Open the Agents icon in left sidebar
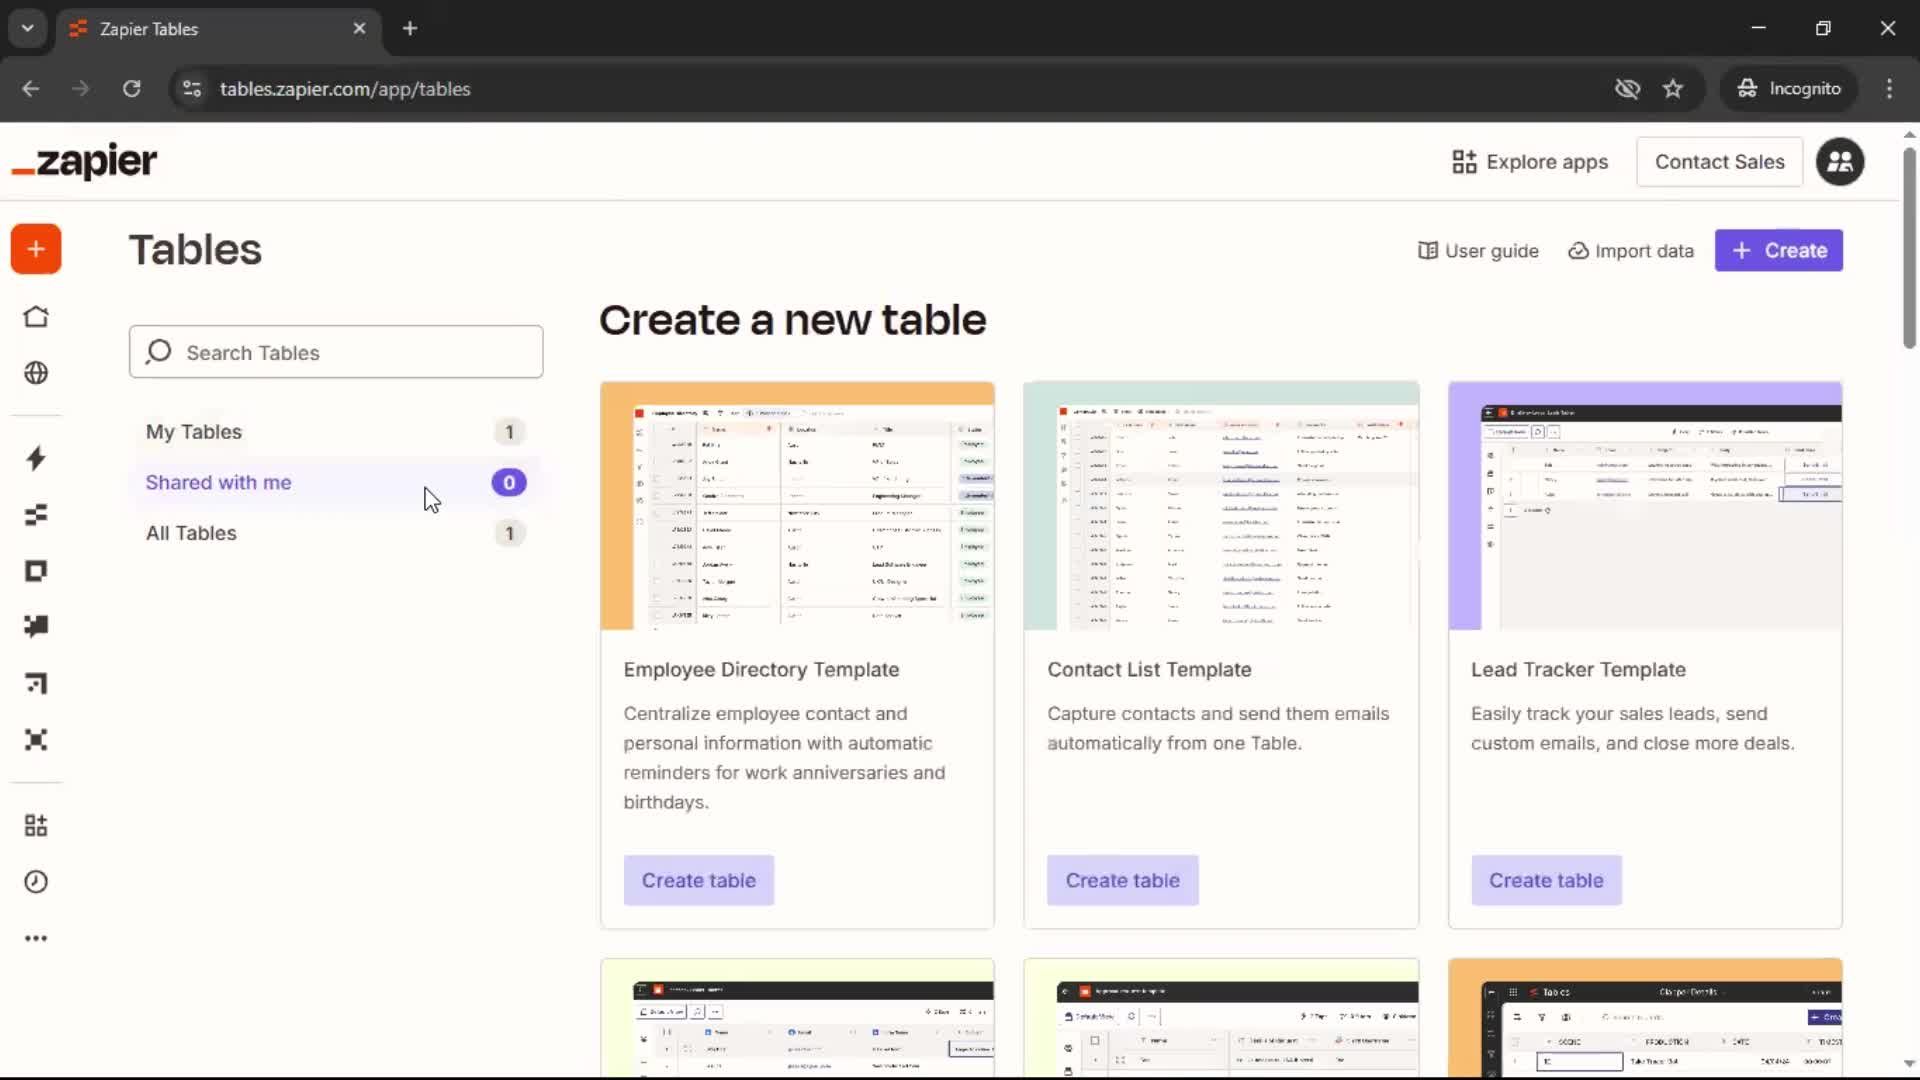The height and width of the screenshot is (1080, 1920). [x=36, y=740]
